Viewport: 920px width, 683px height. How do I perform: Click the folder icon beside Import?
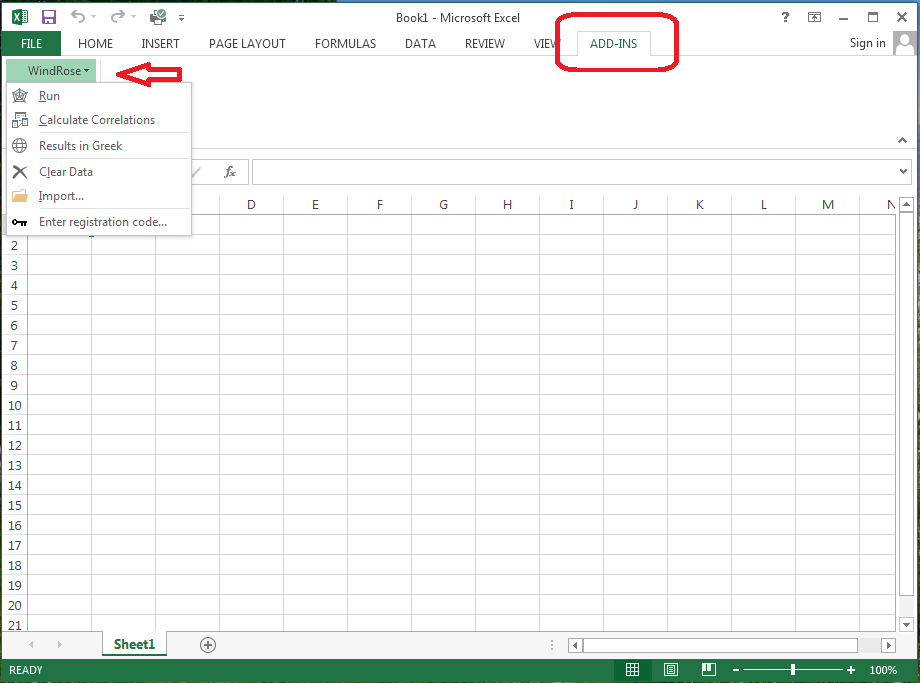coord(20,196)
